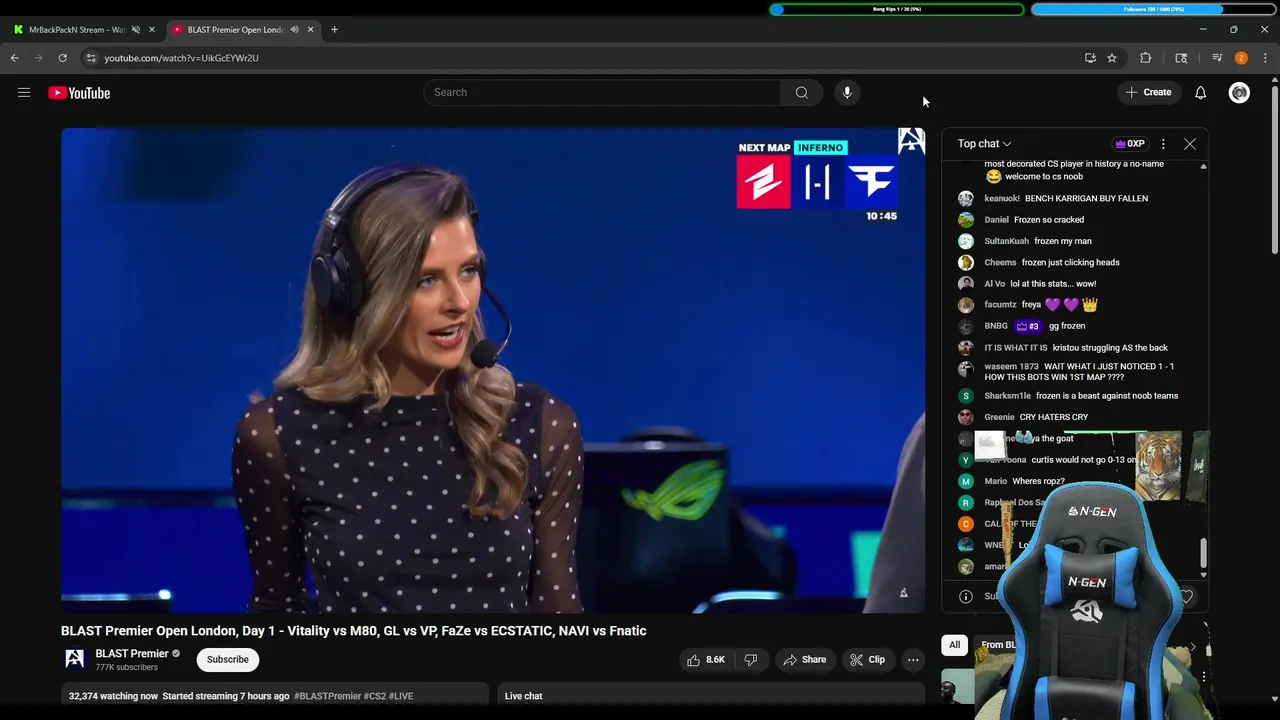Open the Chrome profile avatar

[1241, 58]
